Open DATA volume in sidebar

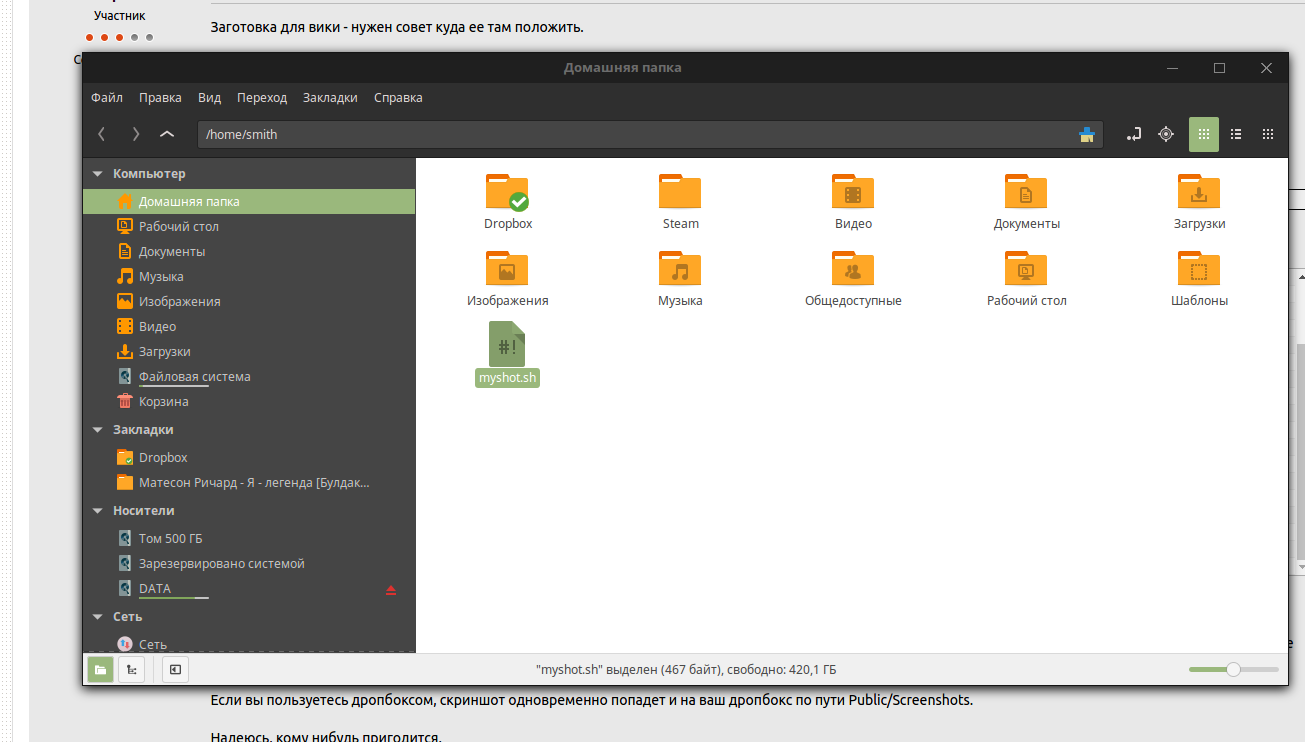249,588
